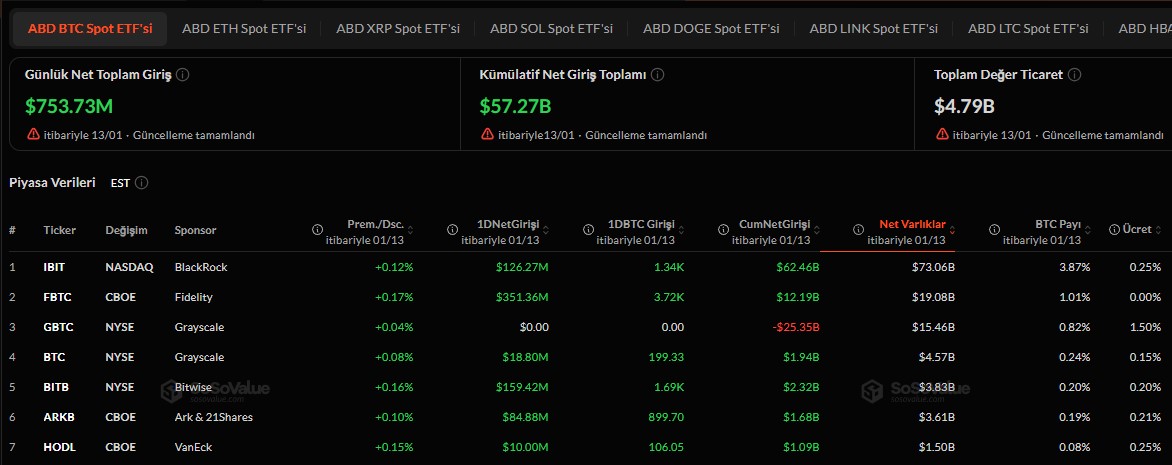Click info icon left of CumNetGirişi header
This screenshot has width=1172, height=465.
pyautogui.click(x=722, y=230)
